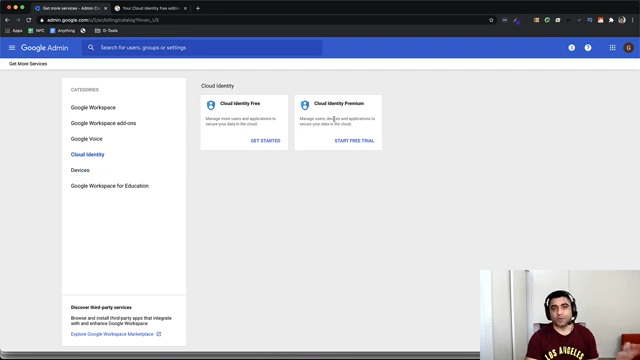The image size is (640, 360).
Task: Open the NPC bookmark
Action: pos(36,31)
